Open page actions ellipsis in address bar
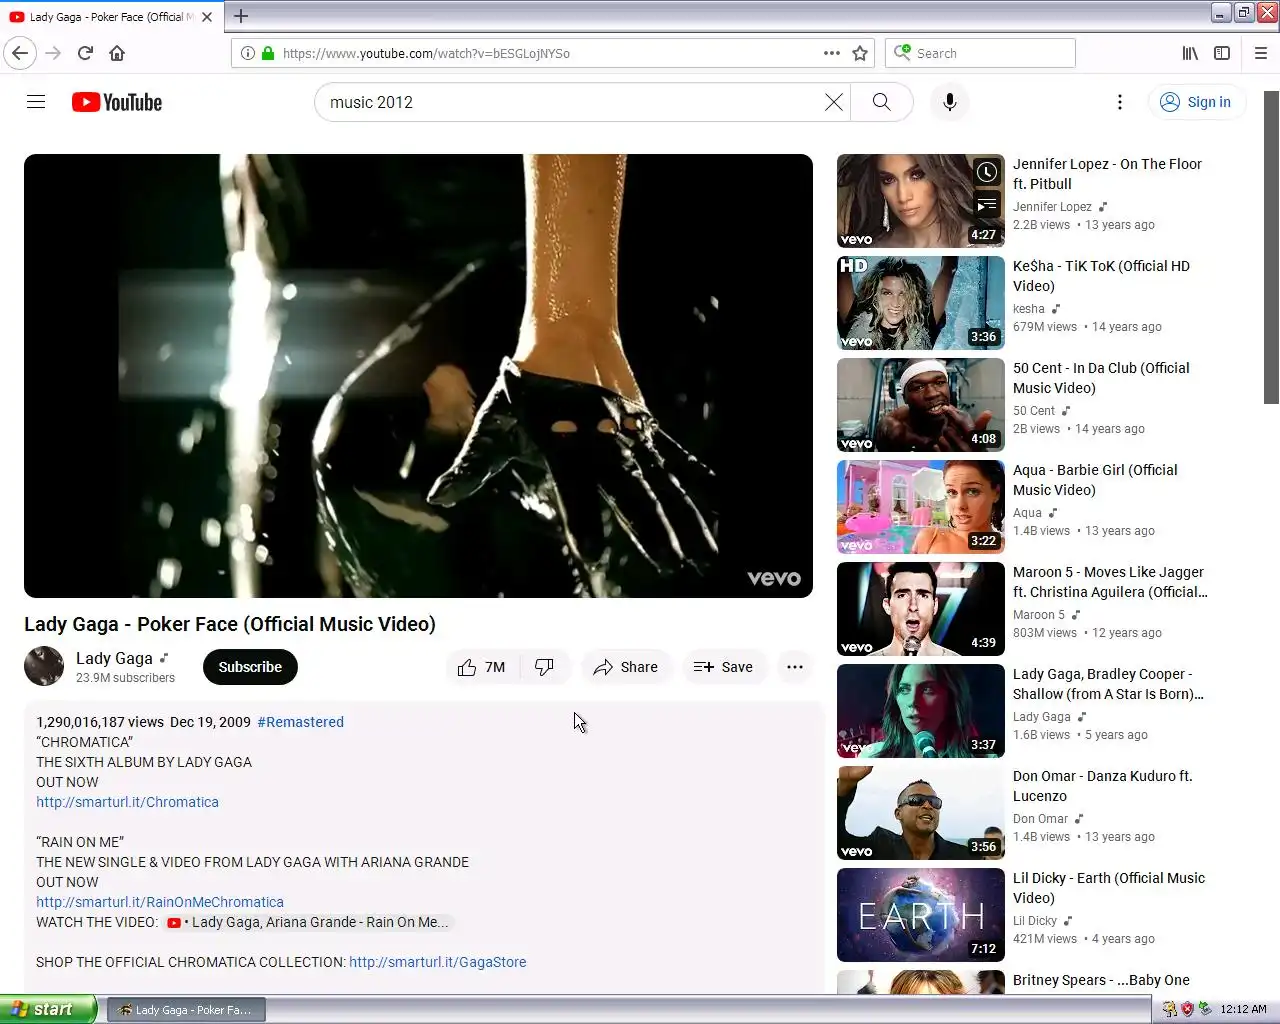 [831, 53]
